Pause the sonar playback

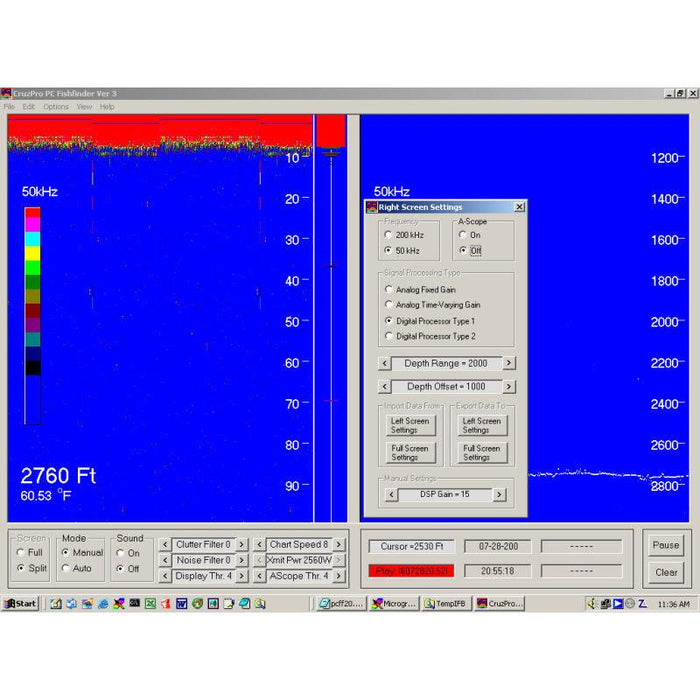click(x=666, y=545)
